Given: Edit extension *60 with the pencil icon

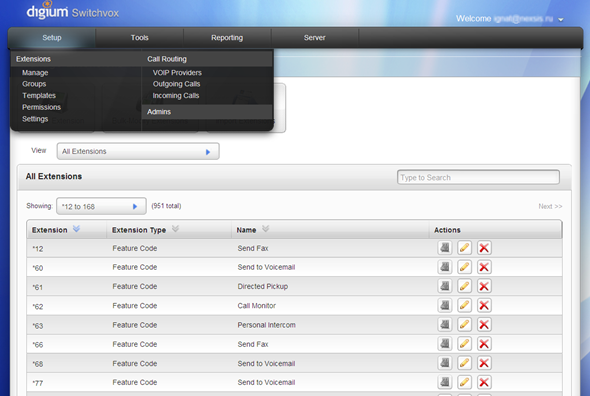Looking at the screenshot, I should (464, 267).
